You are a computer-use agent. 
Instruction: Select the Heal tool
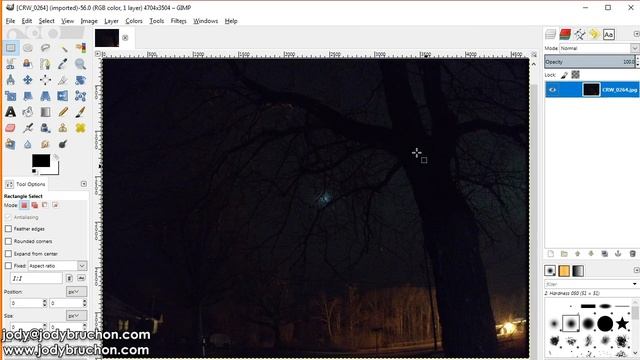(x=80, y=128)
